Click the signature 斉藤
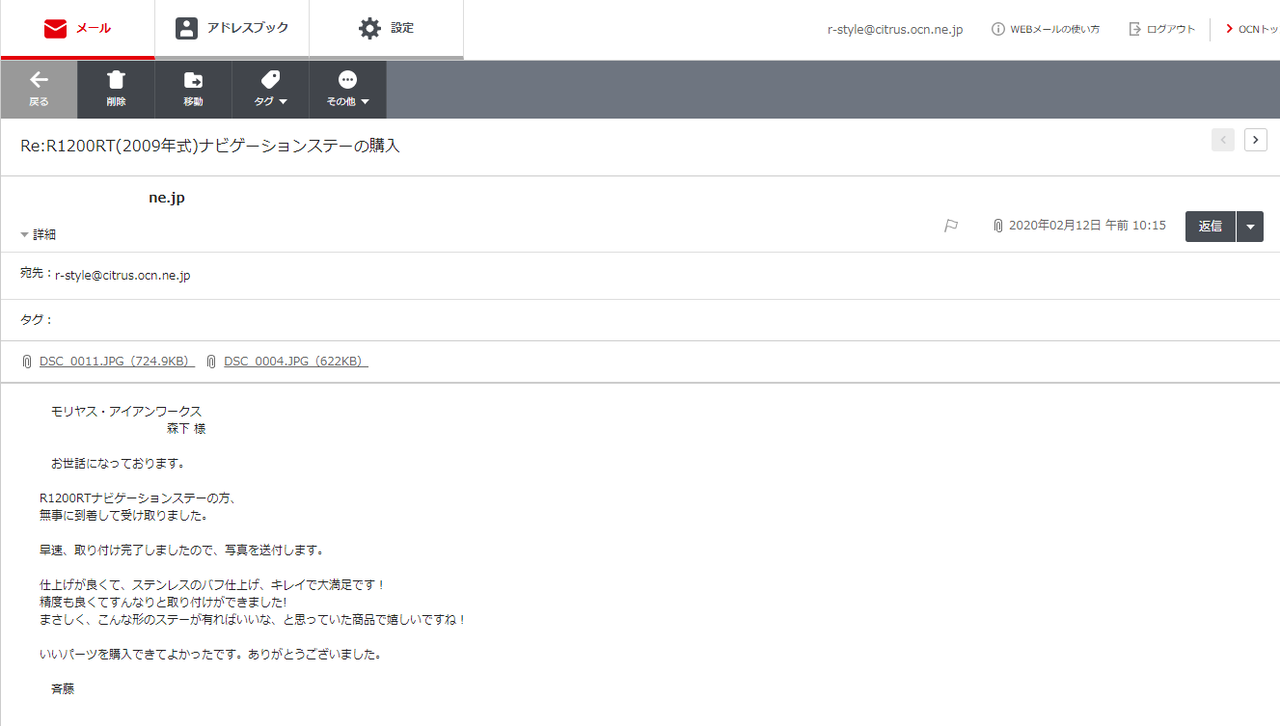Viewport: 1280px width, 726px height. pyautogui.click(x=63, y=689)
